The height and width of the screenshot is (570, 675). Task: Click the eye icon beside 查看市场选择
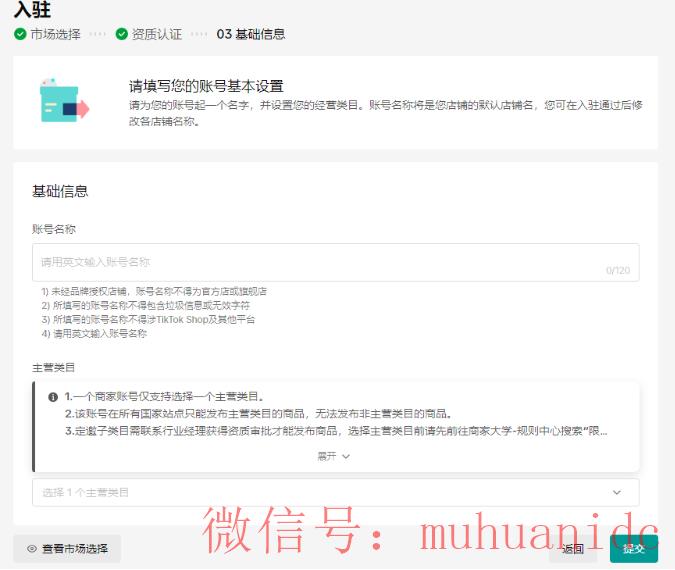[32, 548]
